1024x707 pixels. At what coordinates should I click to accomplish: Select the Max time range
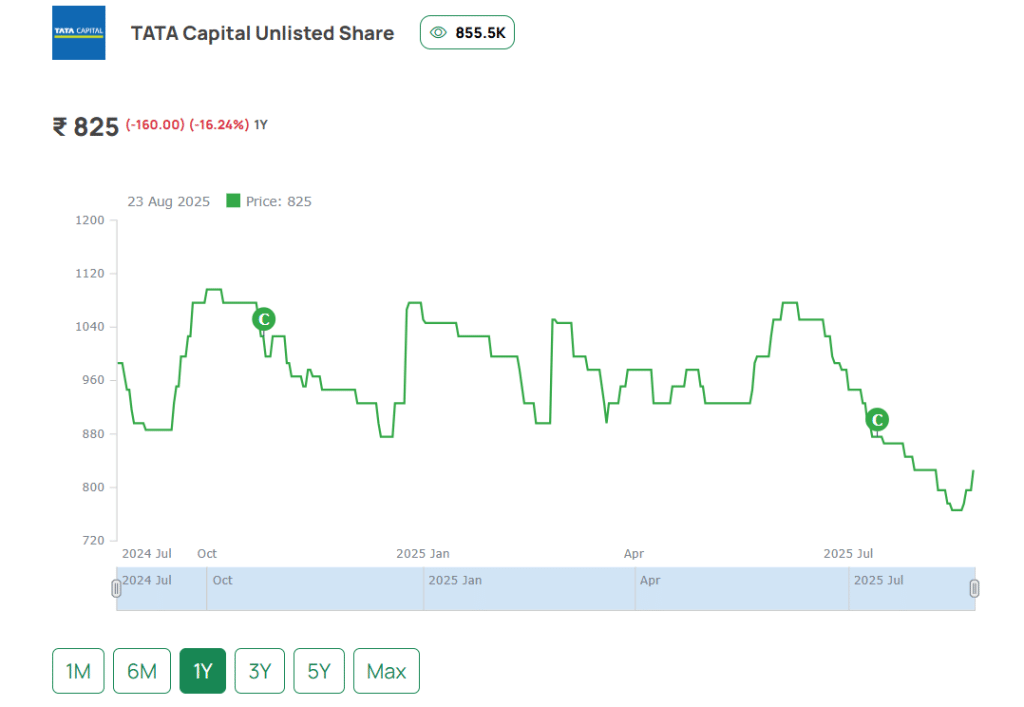coord(387,671)
